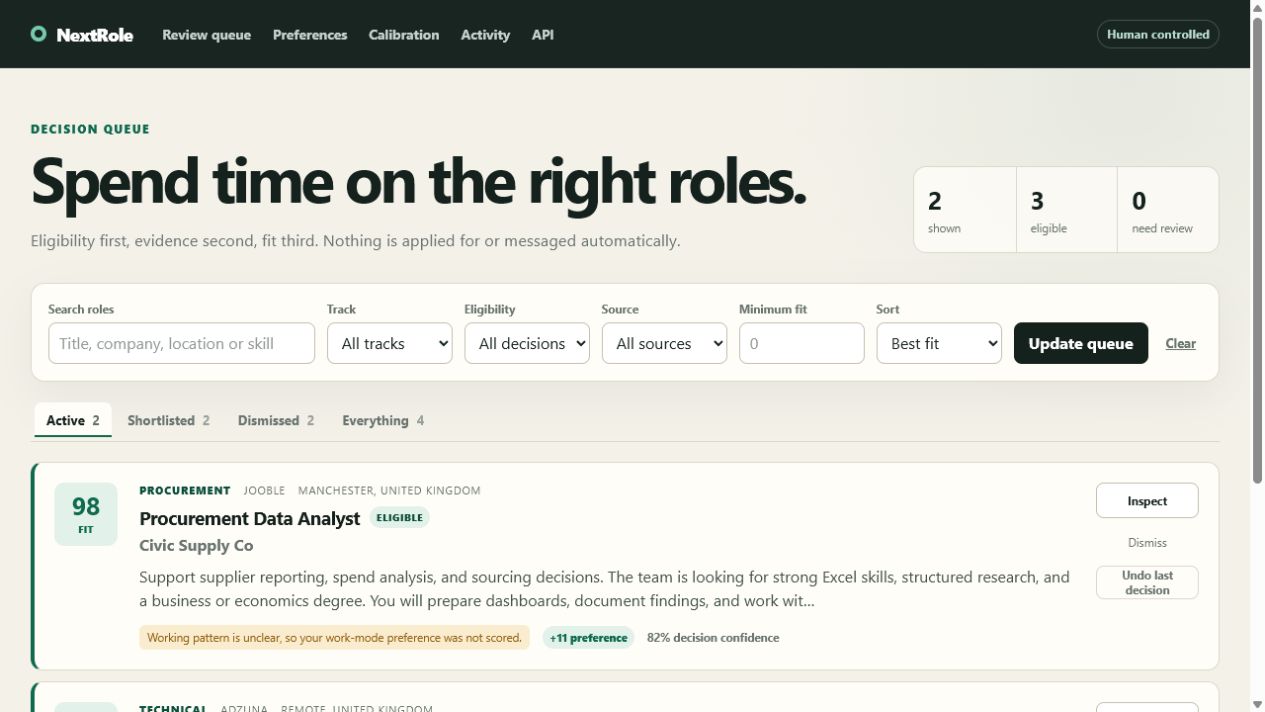1265x712 pixels.
Task: Go to the Calibration page
Action: click(404, 34)
